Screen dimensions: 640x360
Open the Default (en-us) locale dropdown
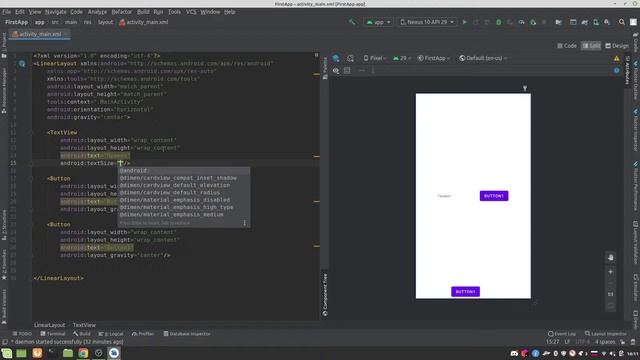[x=483, y=58]
